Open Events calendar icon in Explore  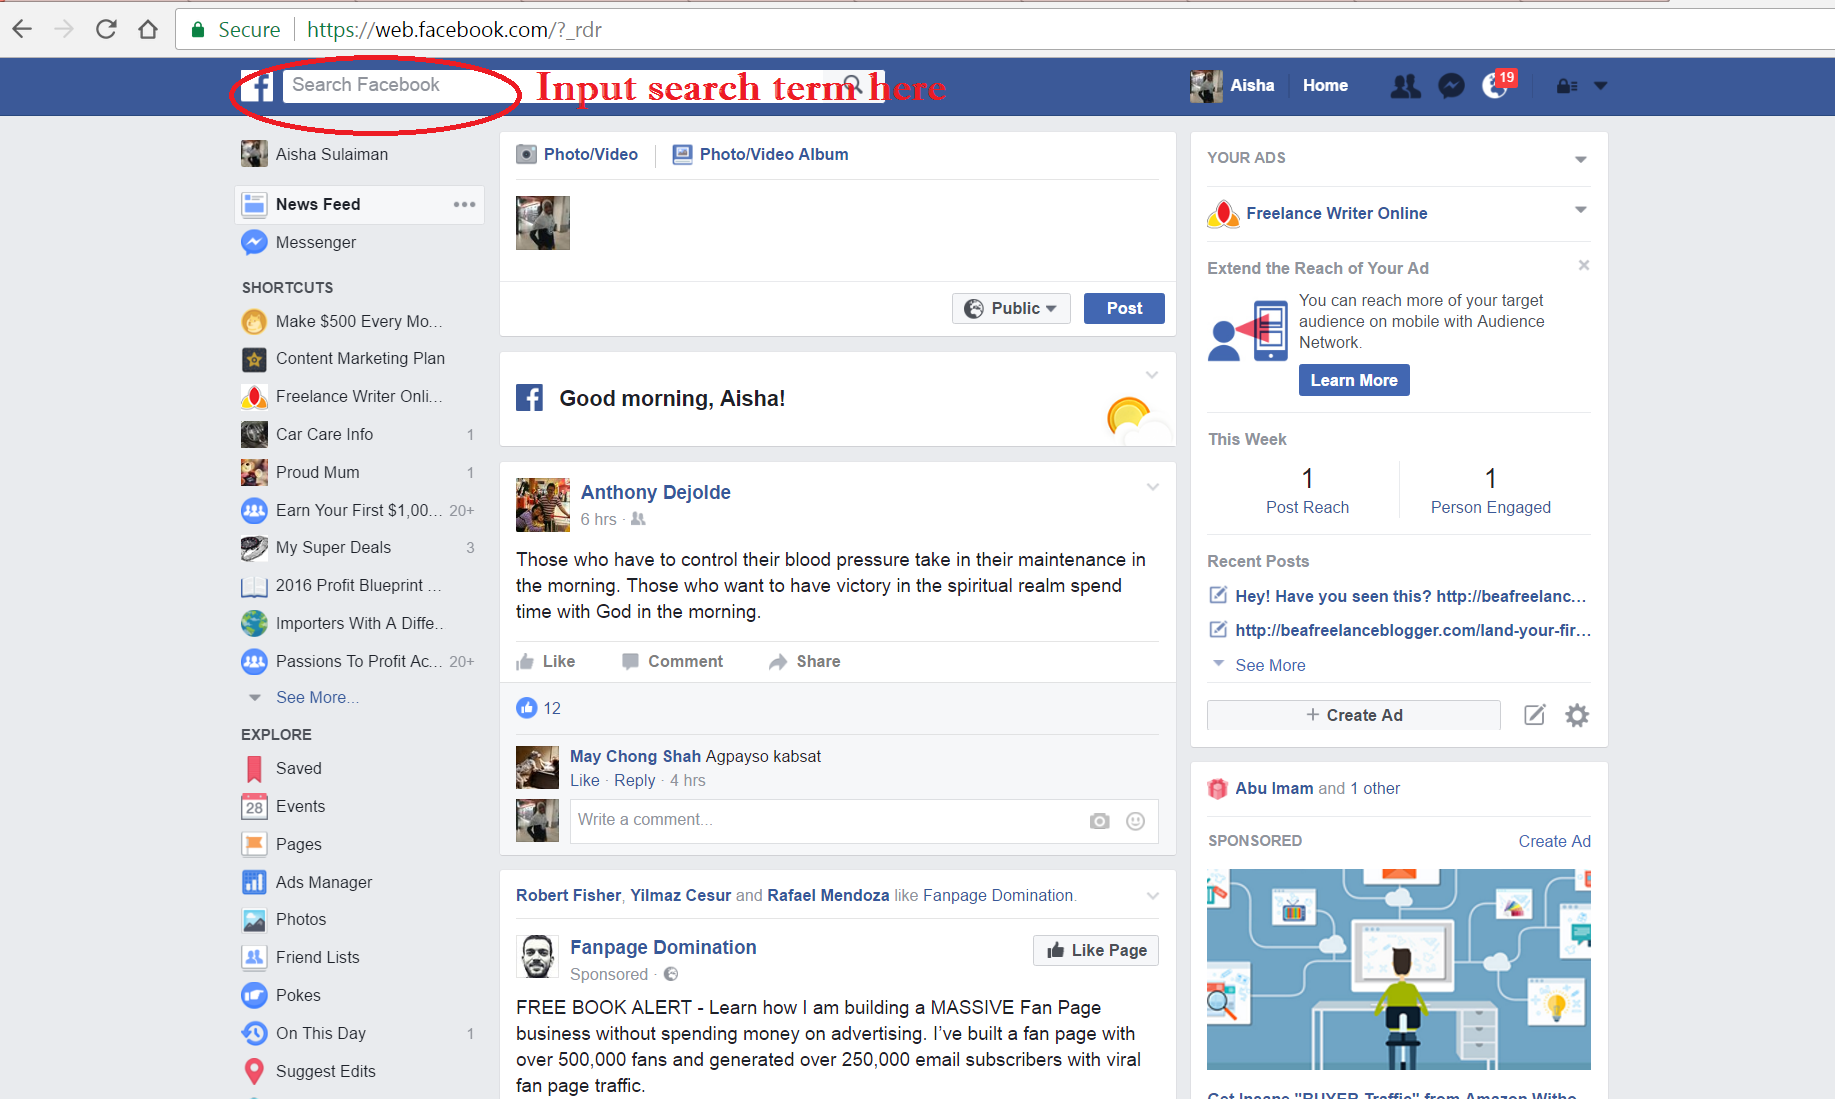pyautogui.click(x=254, y=806)
